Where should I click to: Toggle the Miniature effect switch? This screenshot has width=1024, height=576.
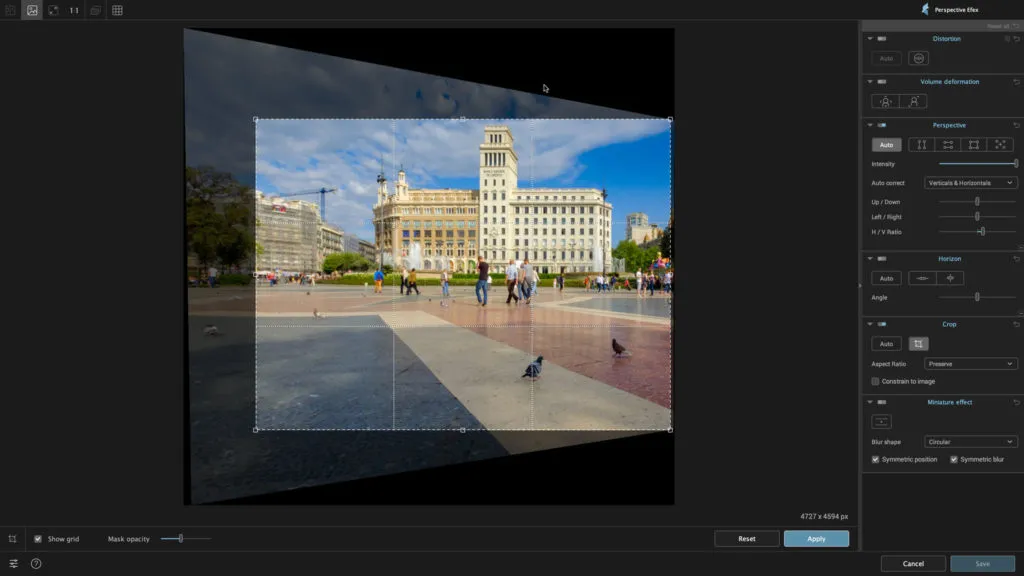click(x=882, y=402)
